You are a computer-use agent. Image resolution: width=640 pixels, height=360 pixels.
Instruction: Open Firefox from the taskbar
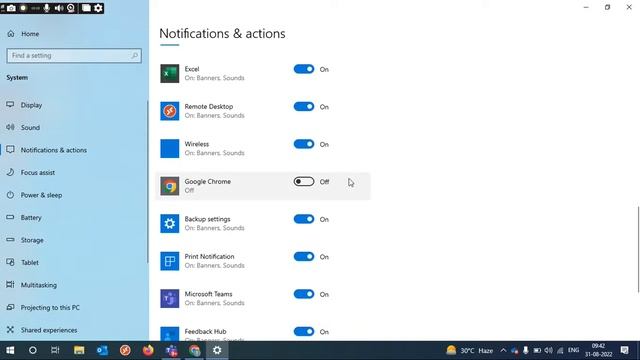[148, 350]
